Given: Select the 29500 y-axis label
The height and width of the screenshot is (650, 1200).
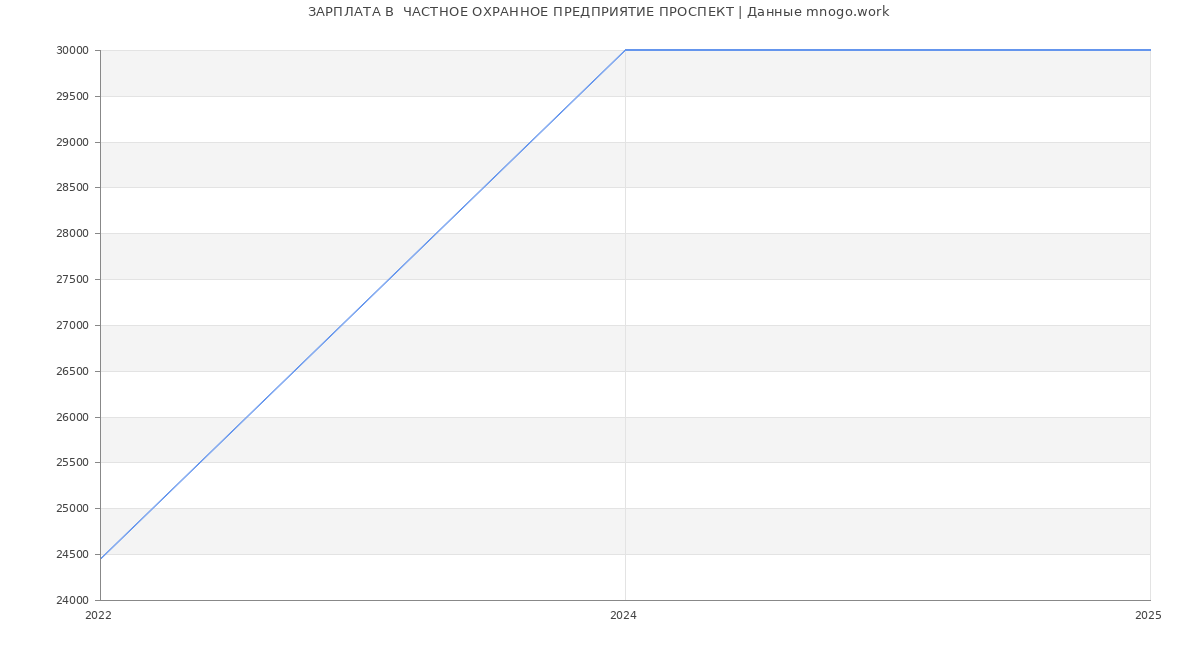Looking at the screenshot, I should coord(72,97).
